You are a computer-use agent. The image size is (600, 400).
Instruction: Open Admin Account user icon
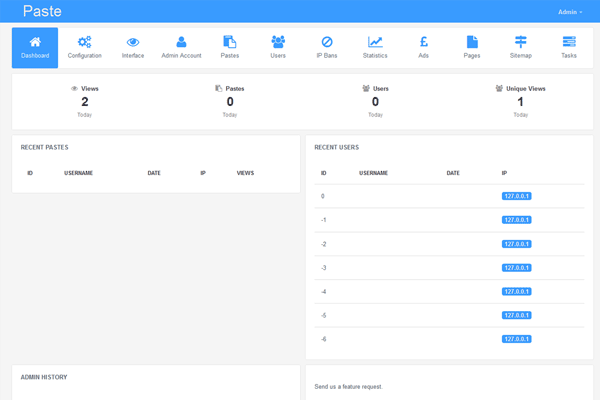coord(182,42)
